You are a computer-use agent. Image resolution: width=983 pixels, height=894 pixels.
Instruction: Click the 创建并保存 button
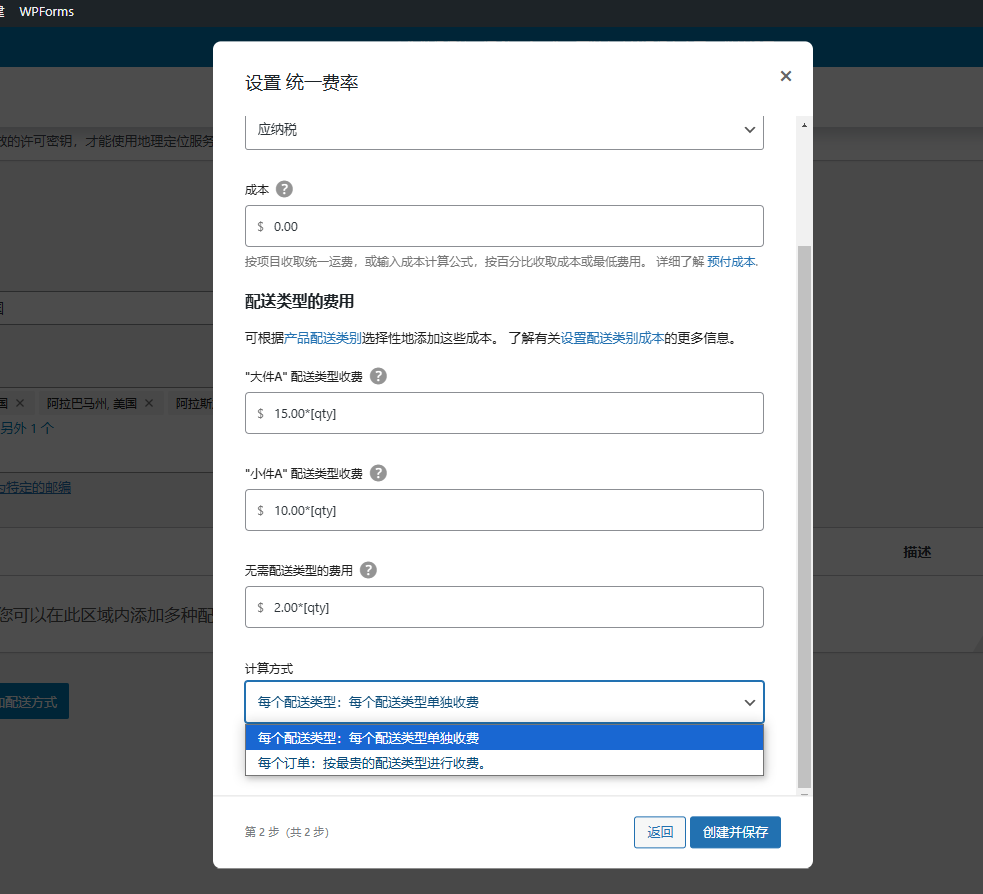[735, 832]
